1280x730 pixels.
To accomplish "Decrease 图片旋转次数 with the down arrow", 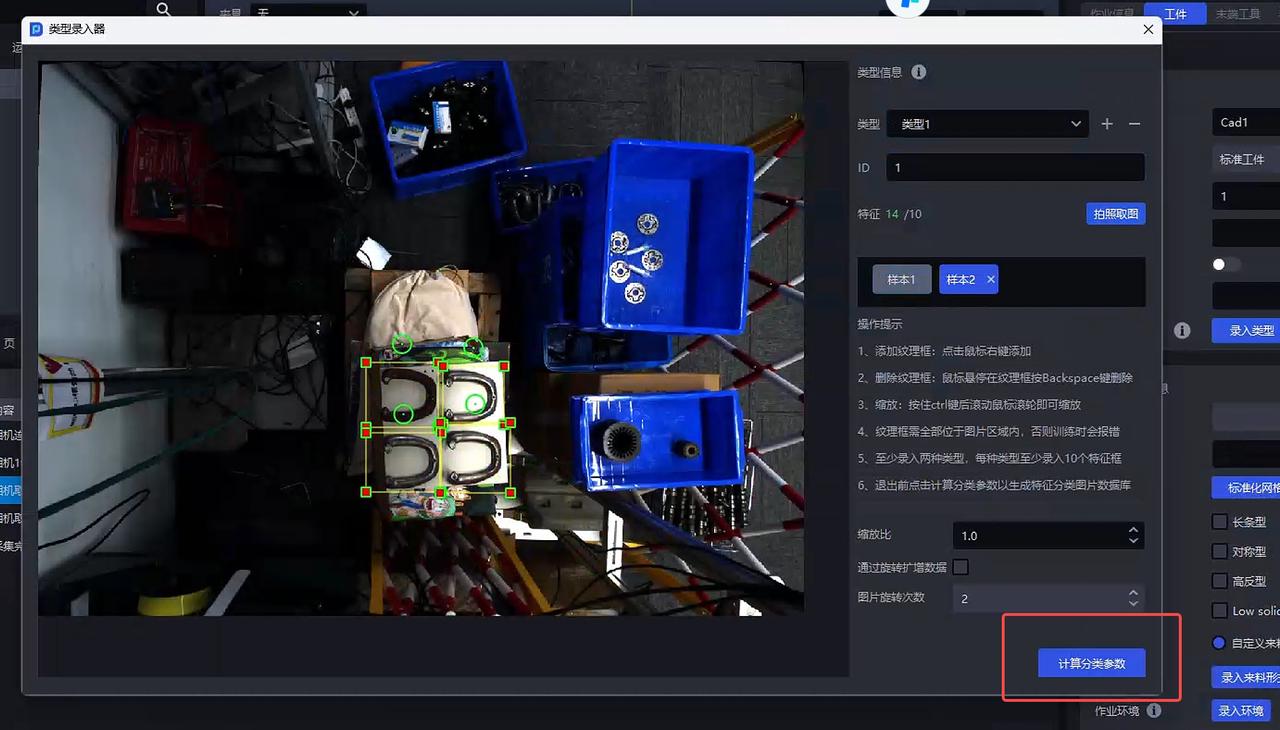I will [x=1133, y=604].
